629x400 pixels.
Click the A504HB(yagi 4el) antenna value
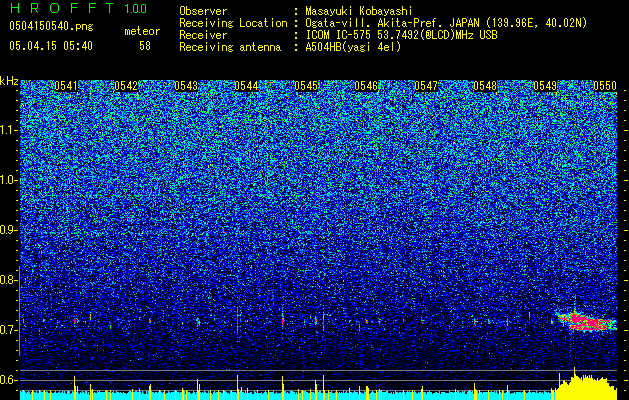click(353, 47)
